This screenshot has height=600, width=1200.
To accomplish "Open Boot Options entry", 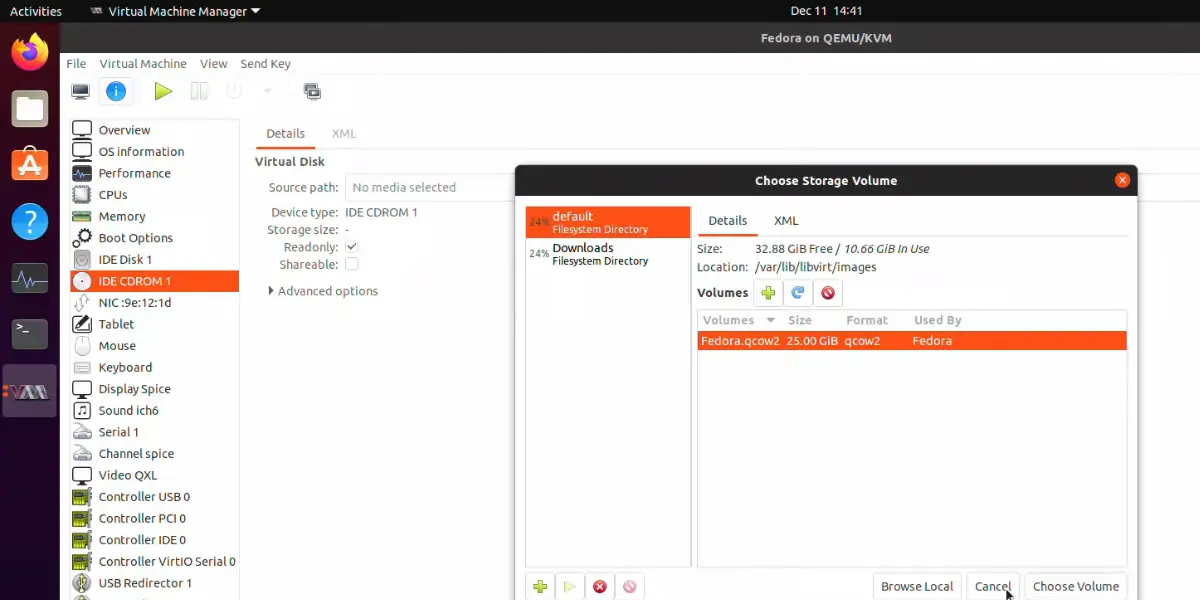I will (155, 238).
